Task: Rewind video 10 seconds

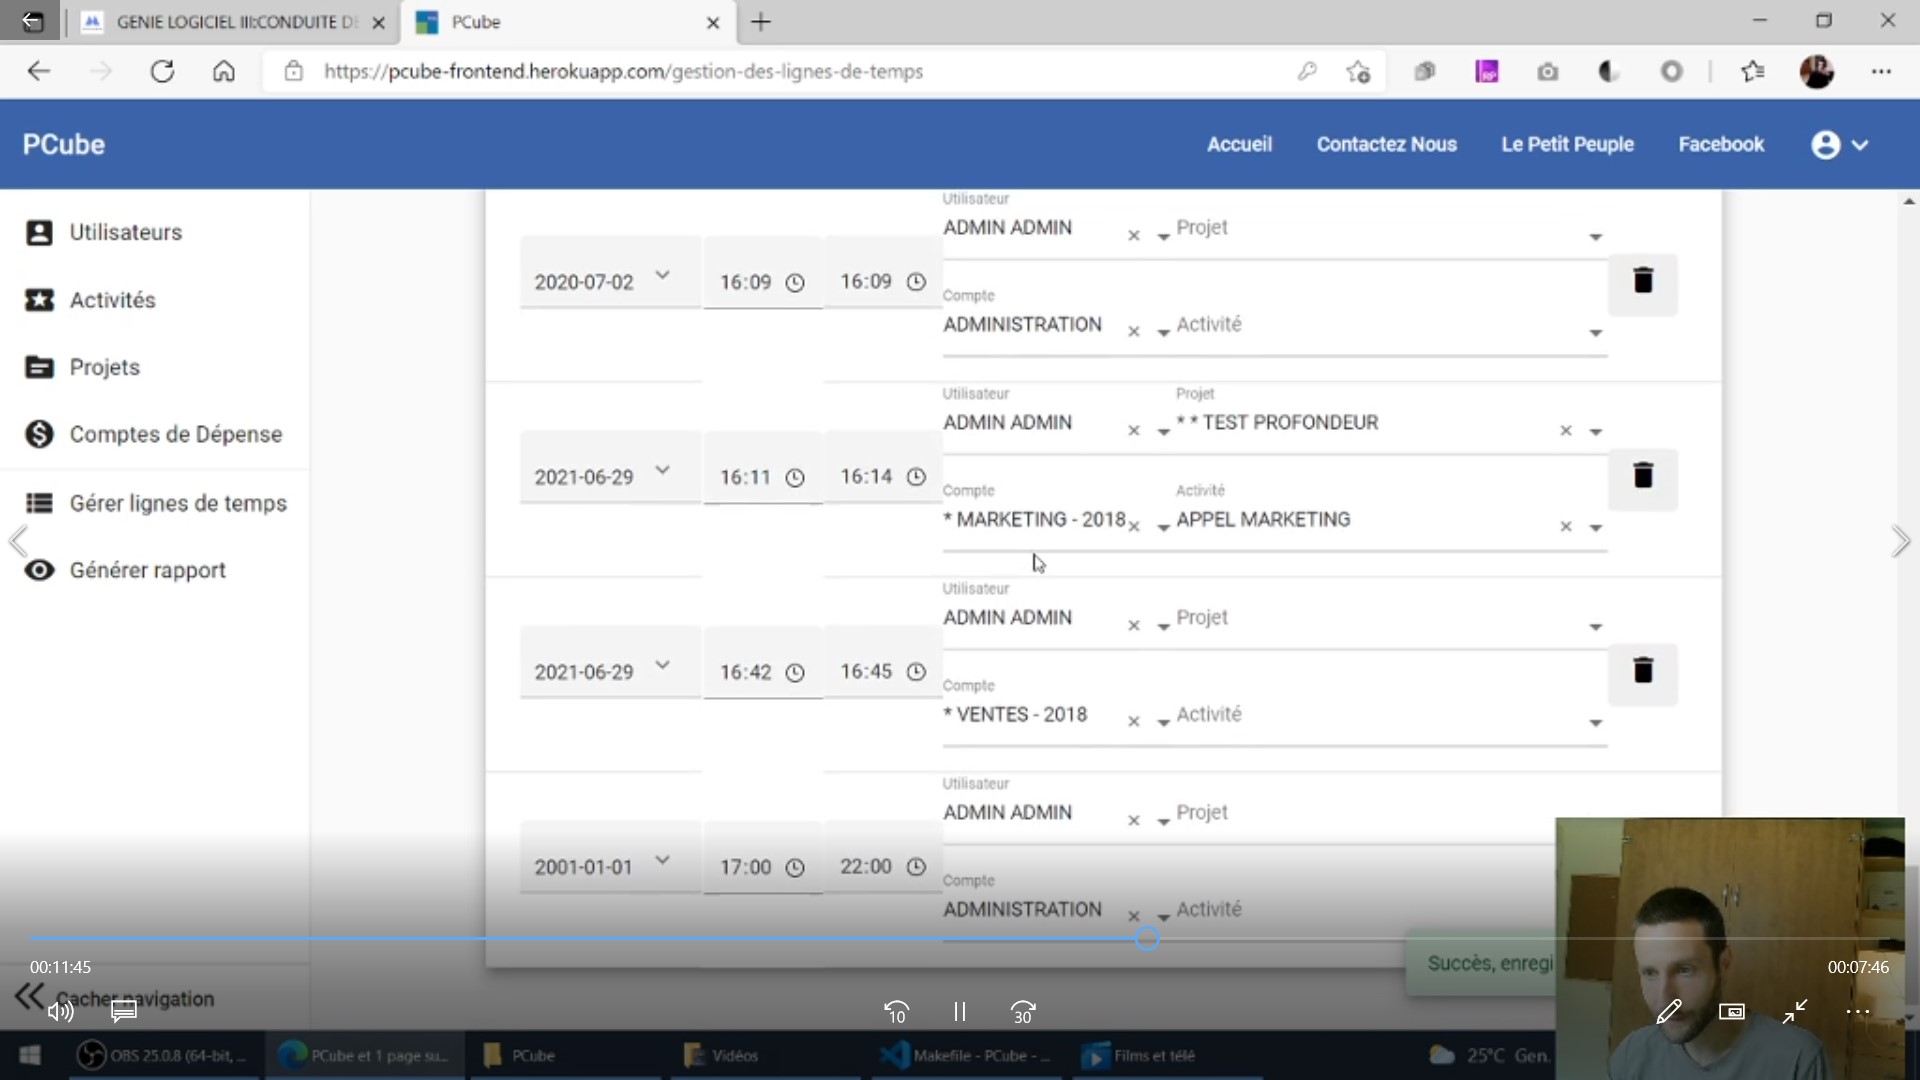Action: click(x=896, y=1012)
